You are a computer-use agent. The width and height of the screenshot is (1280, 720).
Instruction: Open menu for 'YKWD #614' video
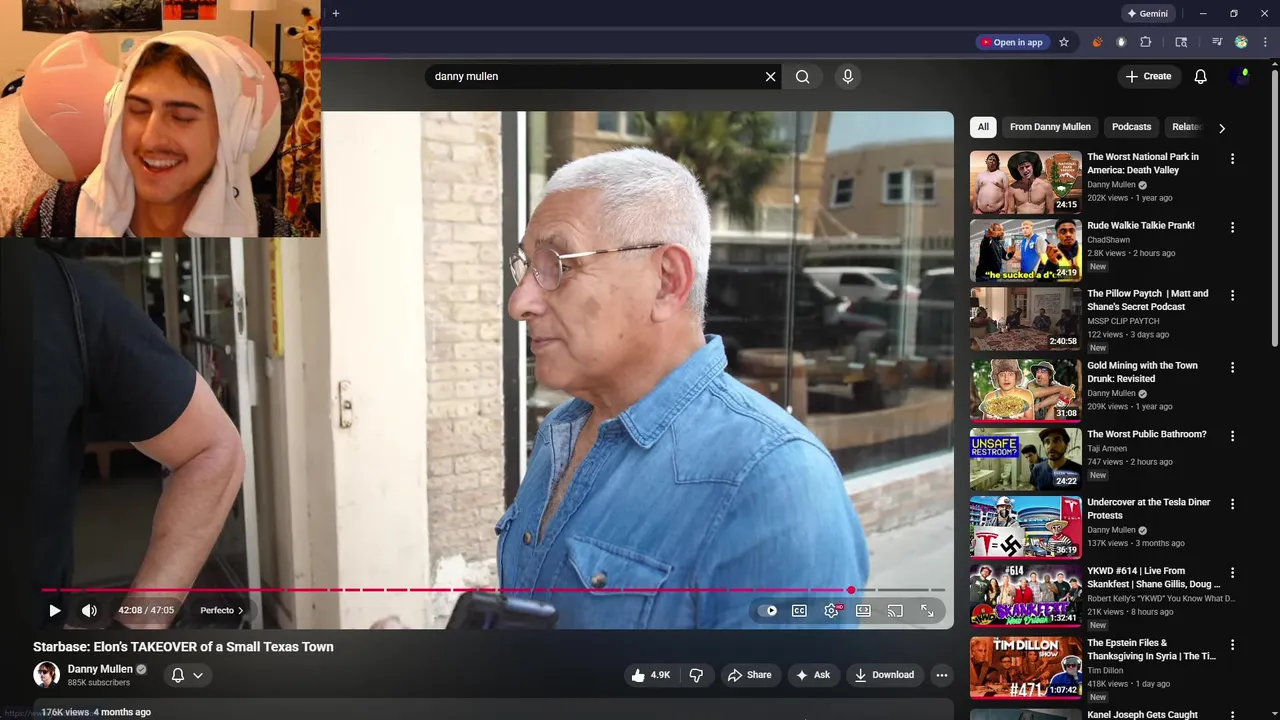pyautogui.click(x=1232, y=574)
